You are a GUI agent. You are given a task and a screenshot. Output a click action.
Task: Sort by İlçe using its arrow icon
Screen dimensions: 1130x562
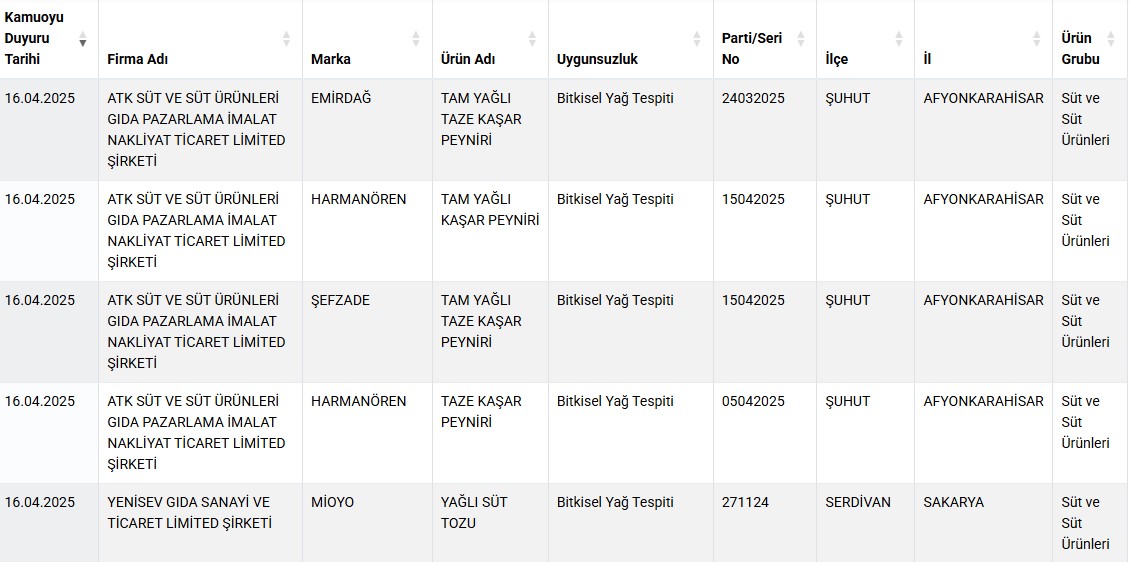(x=899, y=39)
